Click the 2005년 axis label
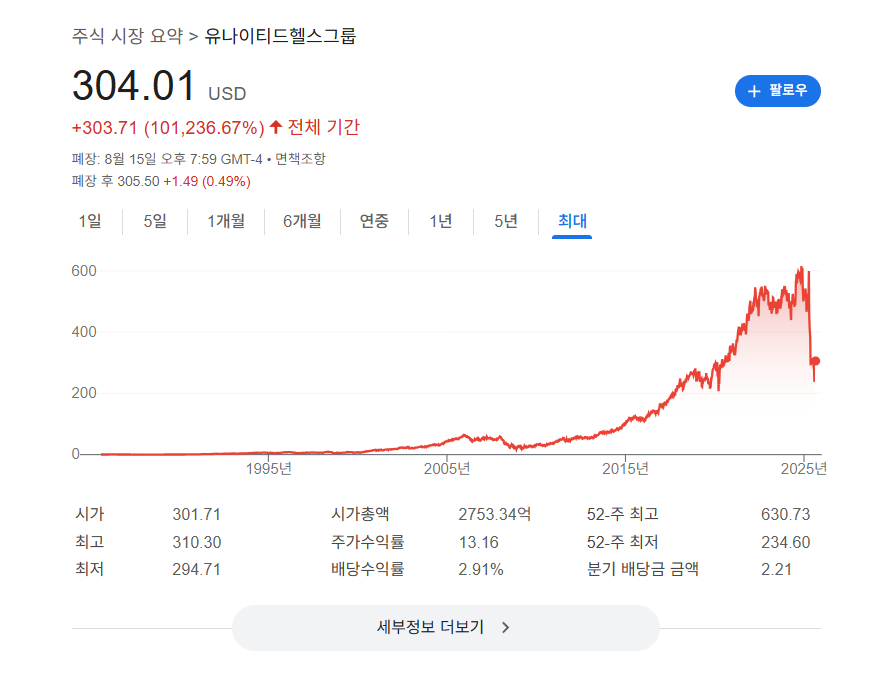Image resolution: width=876 pixels, height=686 pixels. pyautogui.click(x=446, y=468)
